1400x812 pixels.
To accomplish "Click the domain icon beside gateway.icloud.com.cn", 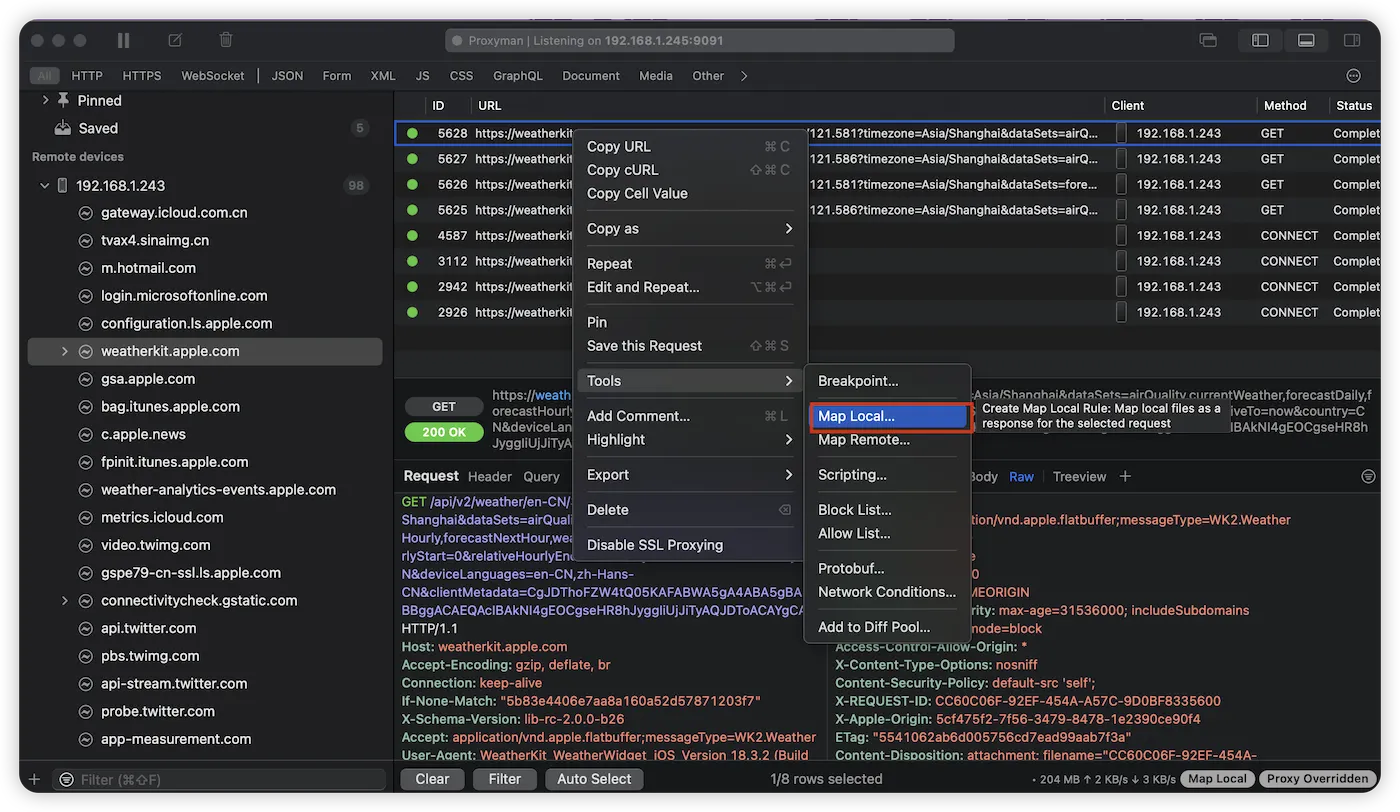I will (x=86, y=213).
